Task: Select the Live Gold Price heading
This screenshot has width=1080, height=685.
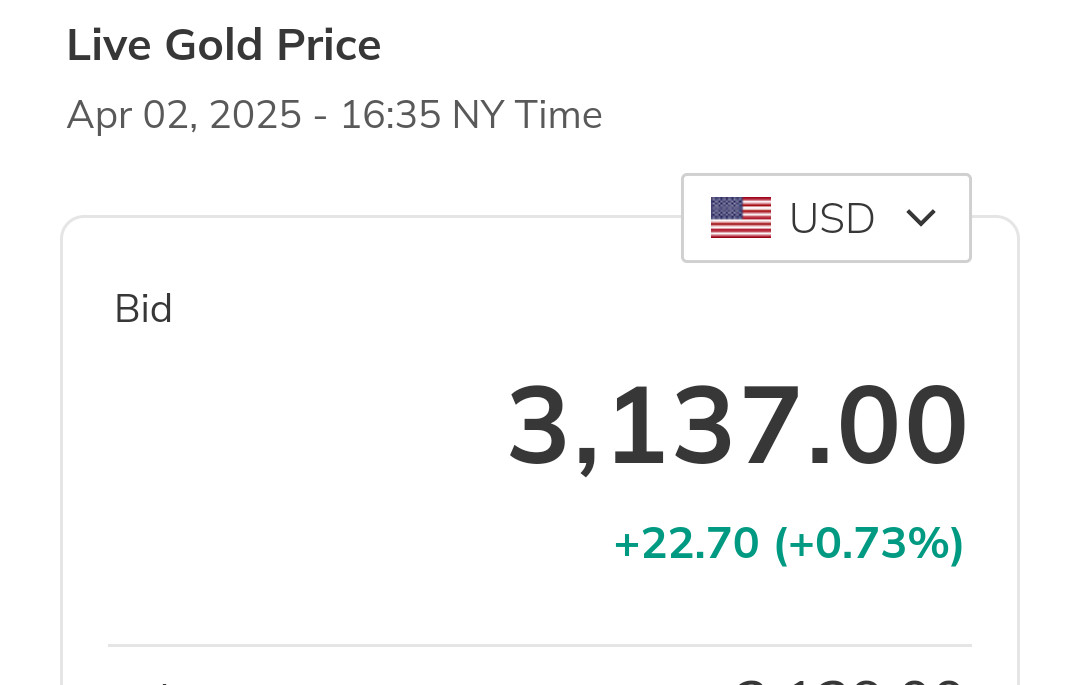Action: click(224, 46)
